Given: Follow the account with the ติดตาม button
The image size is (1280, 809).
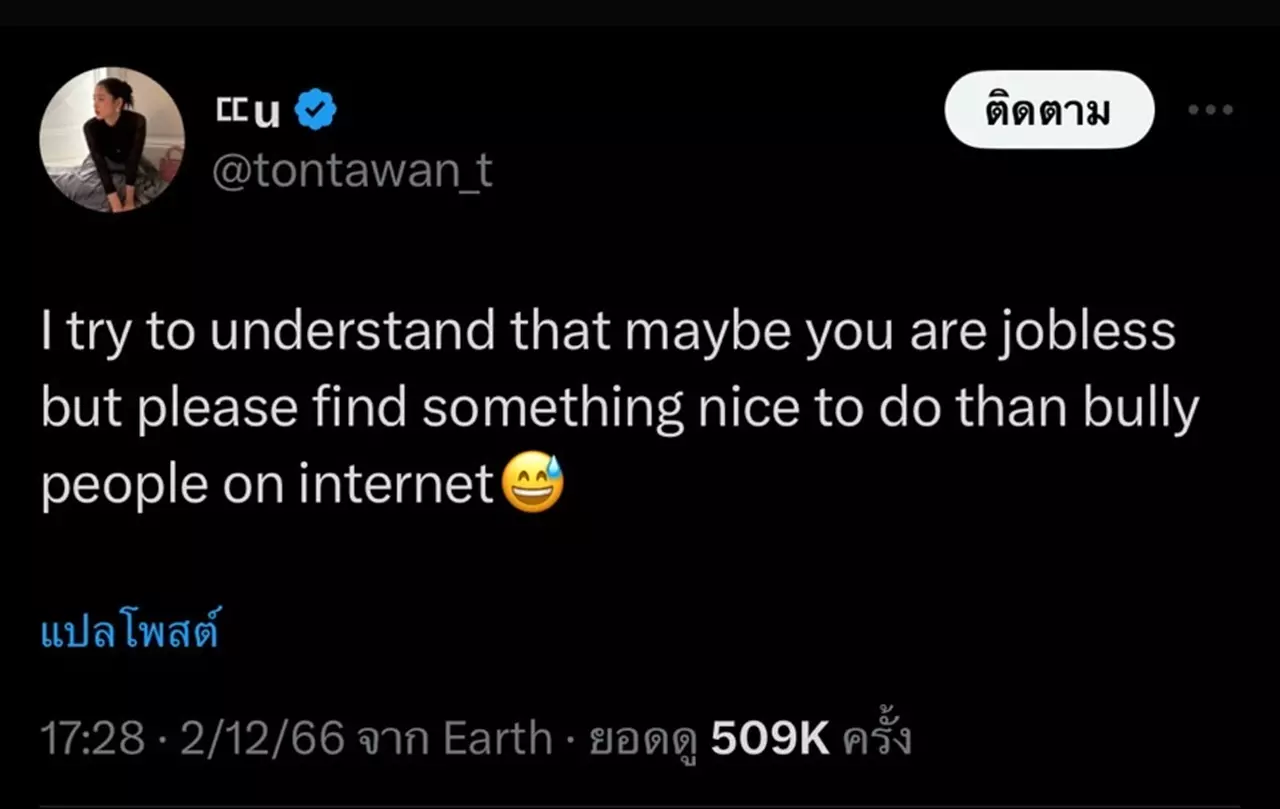Looking at the screenshot, I should coord(1049,110).
